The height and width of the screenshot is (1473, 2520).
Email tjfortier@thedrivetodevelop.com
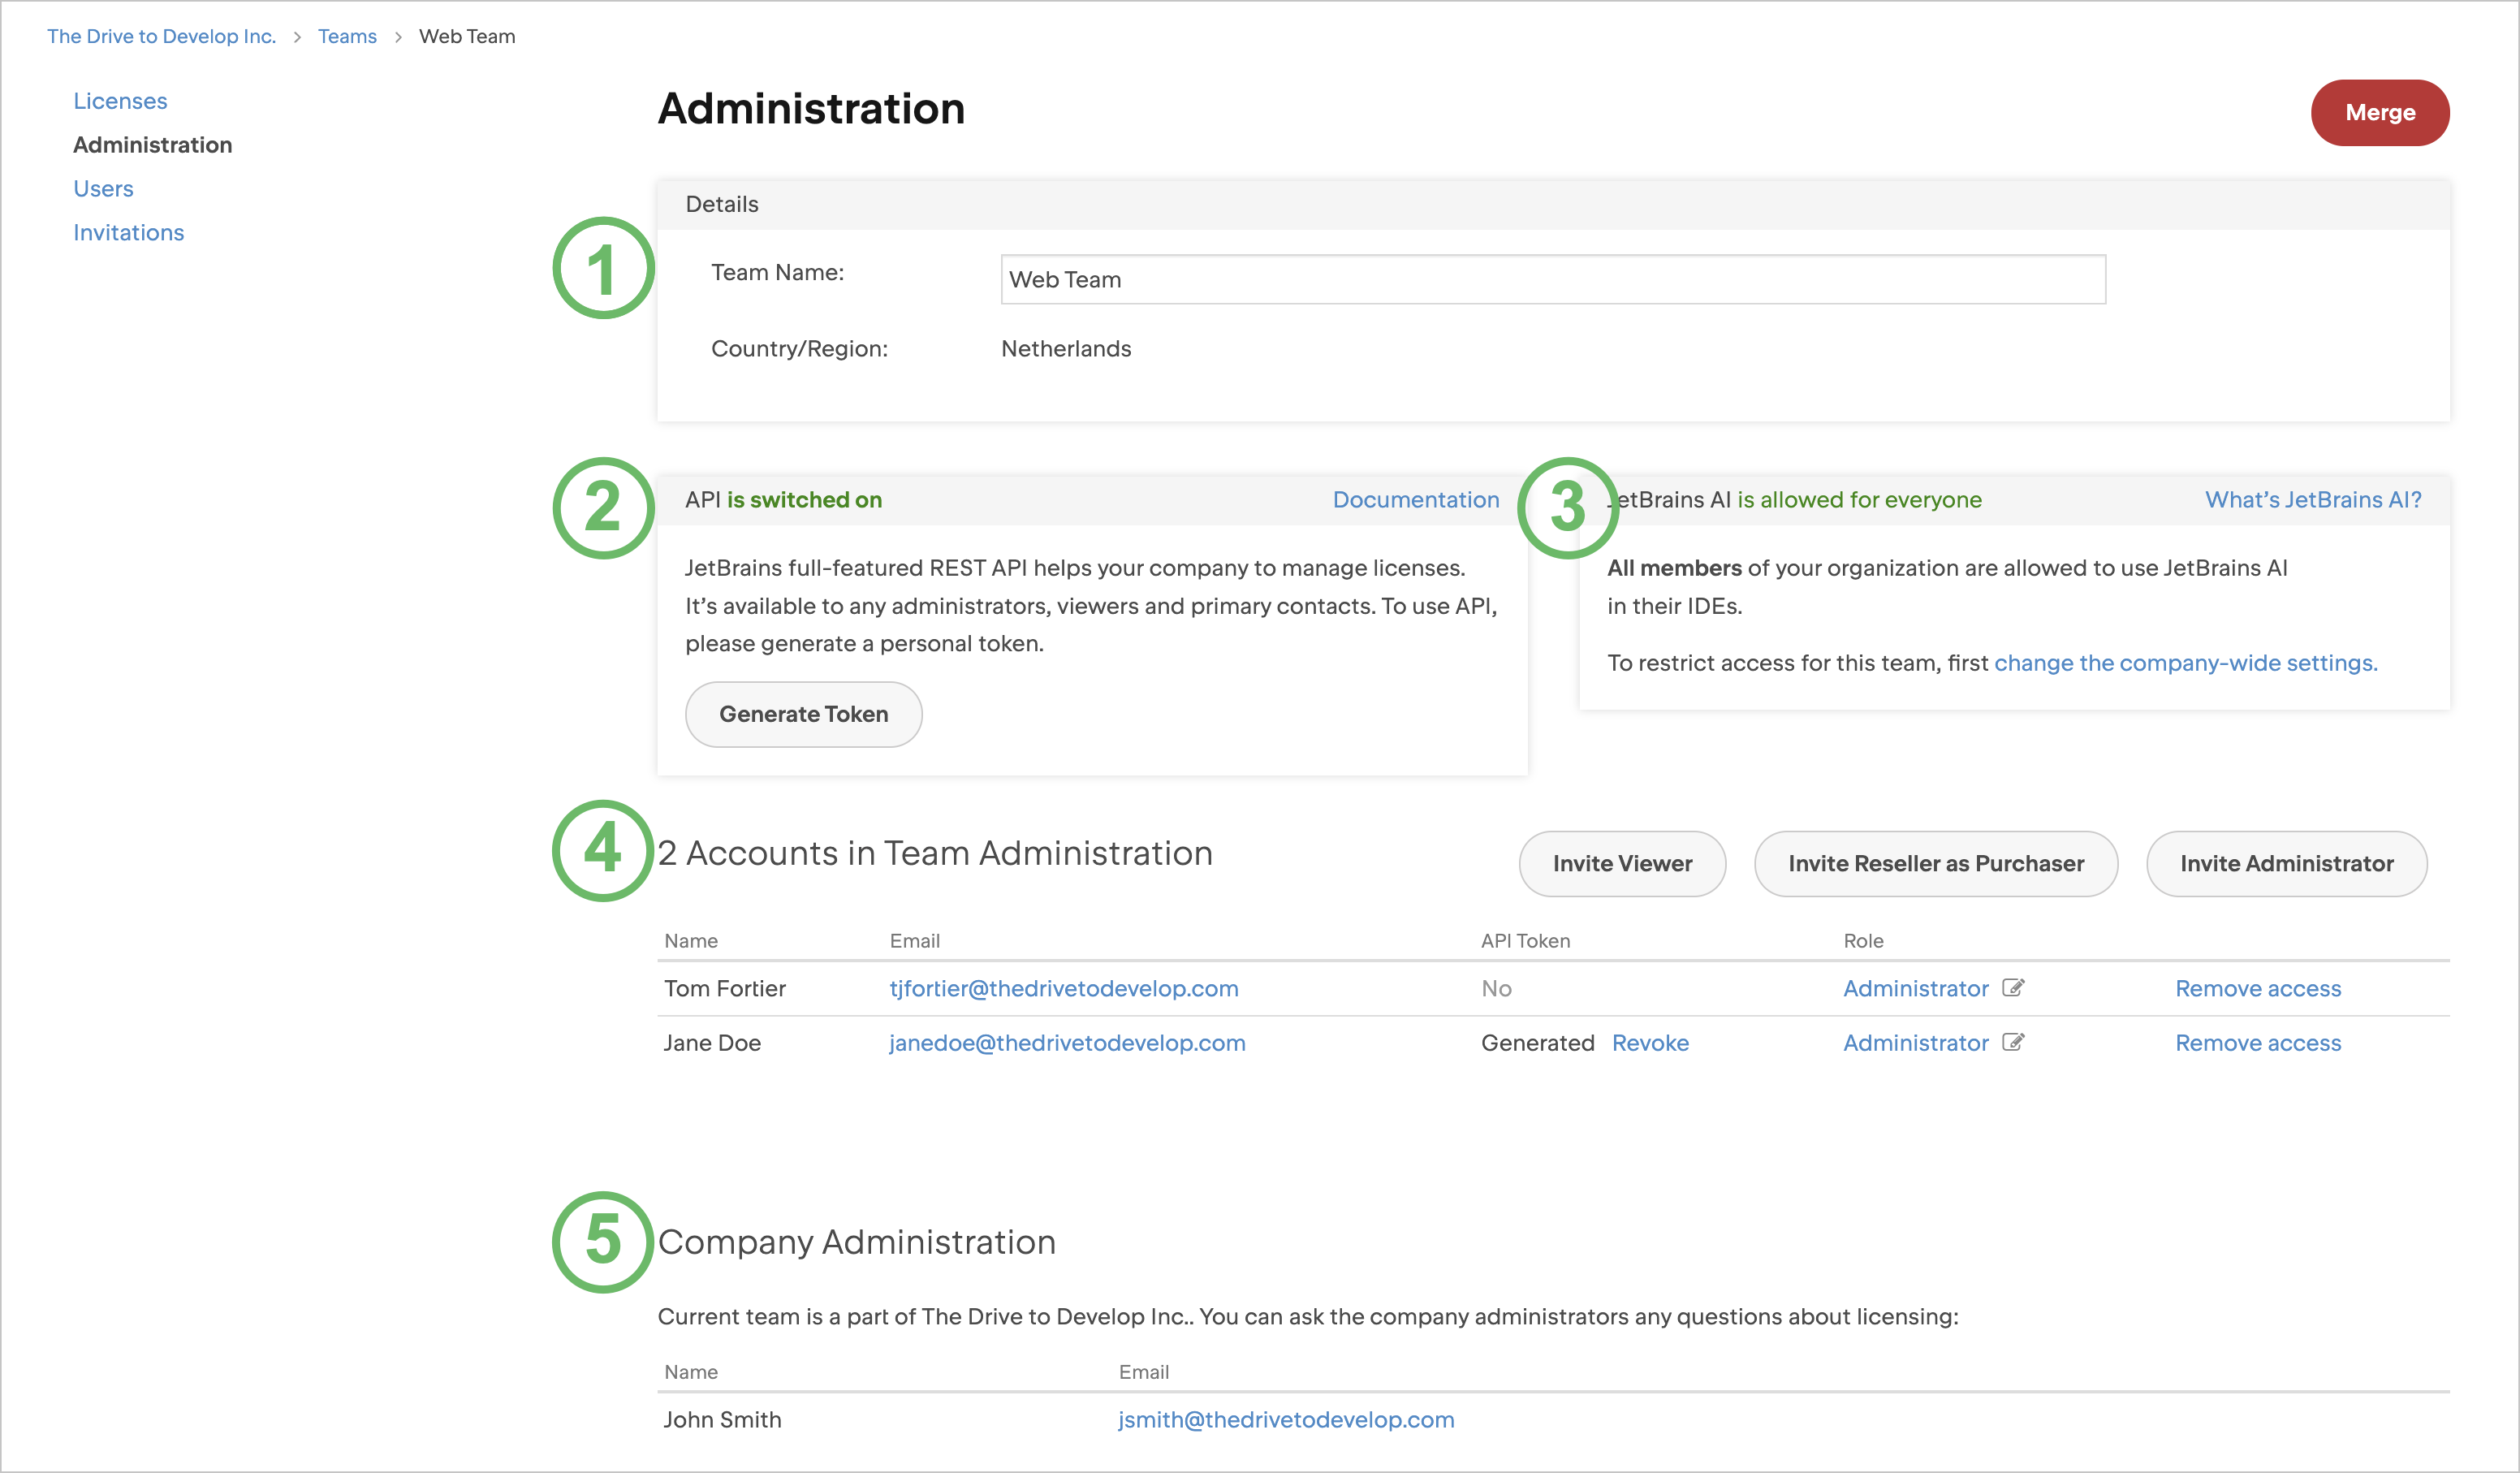[1064, 988]
